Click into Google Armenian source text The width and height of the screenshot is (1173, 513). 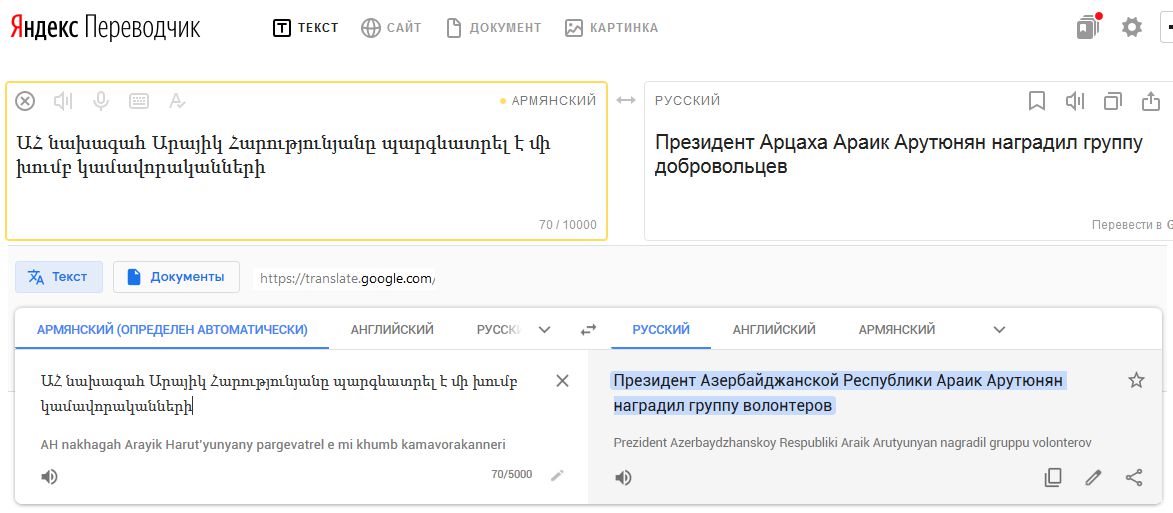[x=278, y=394]
